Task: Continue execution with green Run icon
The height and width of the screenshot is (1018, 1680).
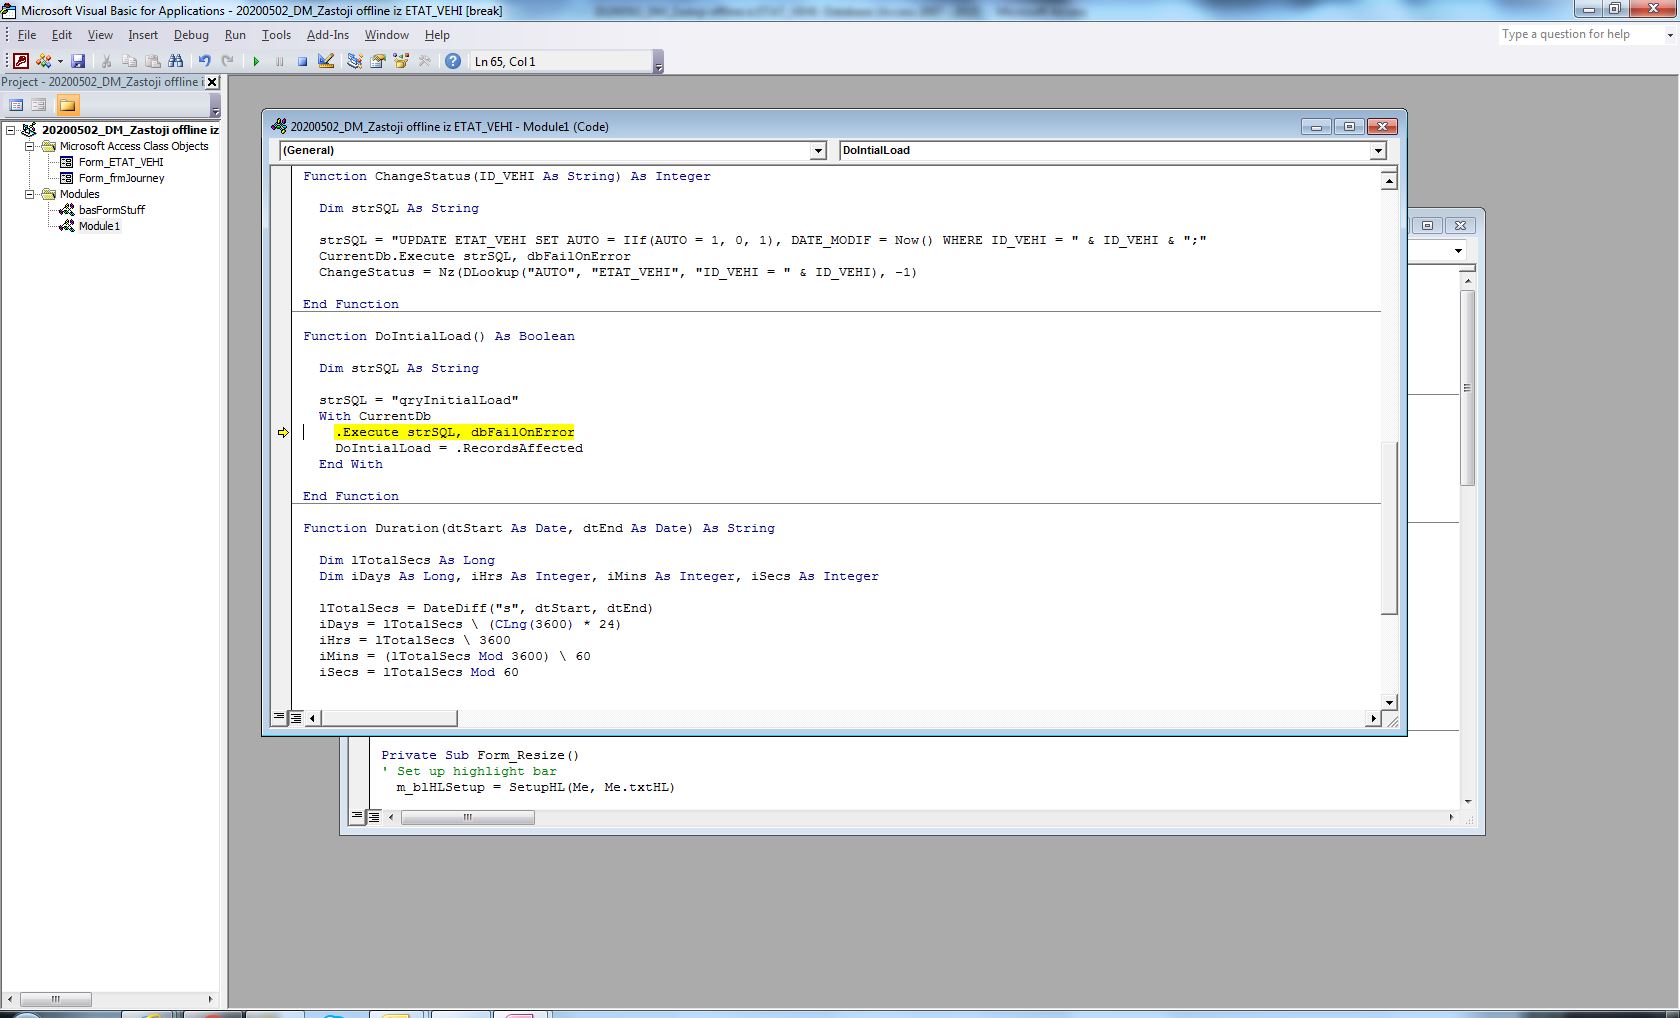Action: pyautogui.click(x=256, y=61)
